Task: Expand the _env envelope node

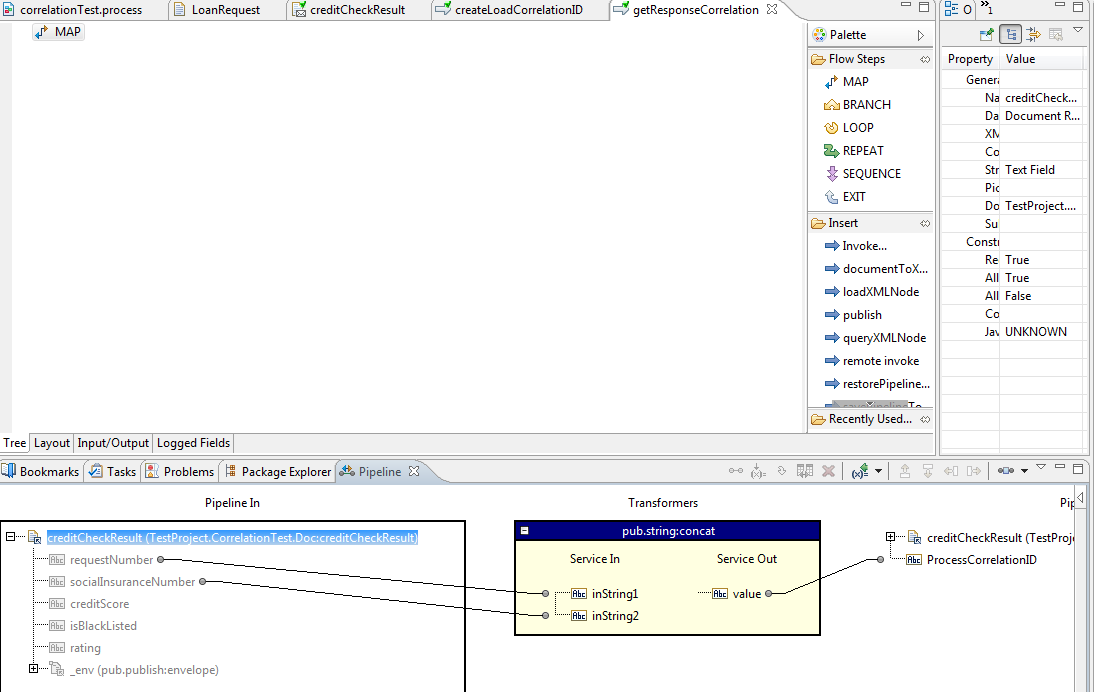Action: pyautogui.click(x=33, y=669)
